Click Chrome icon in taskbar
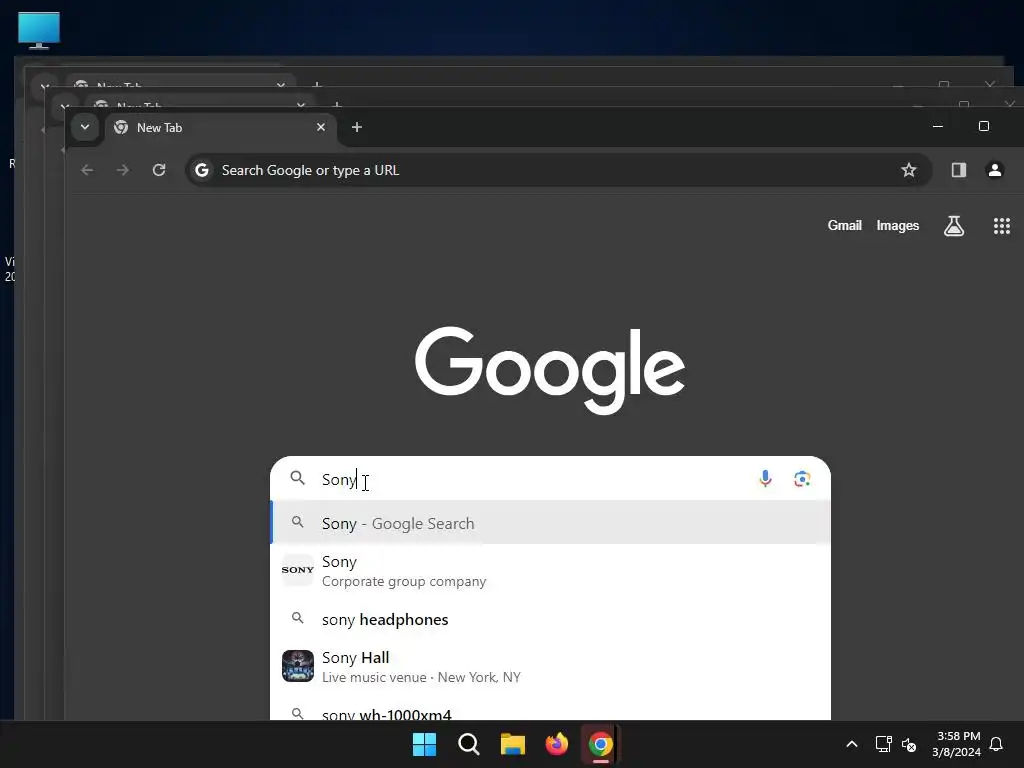The image size is (1024, 768). pyautogui.click(x=601, y=744)
